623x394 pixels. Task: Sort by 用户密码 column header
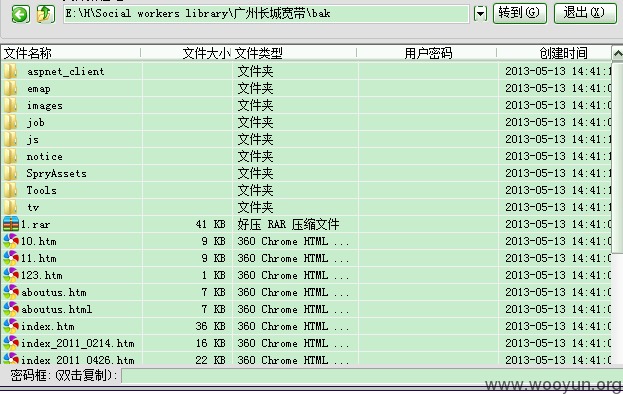point(427,53)
